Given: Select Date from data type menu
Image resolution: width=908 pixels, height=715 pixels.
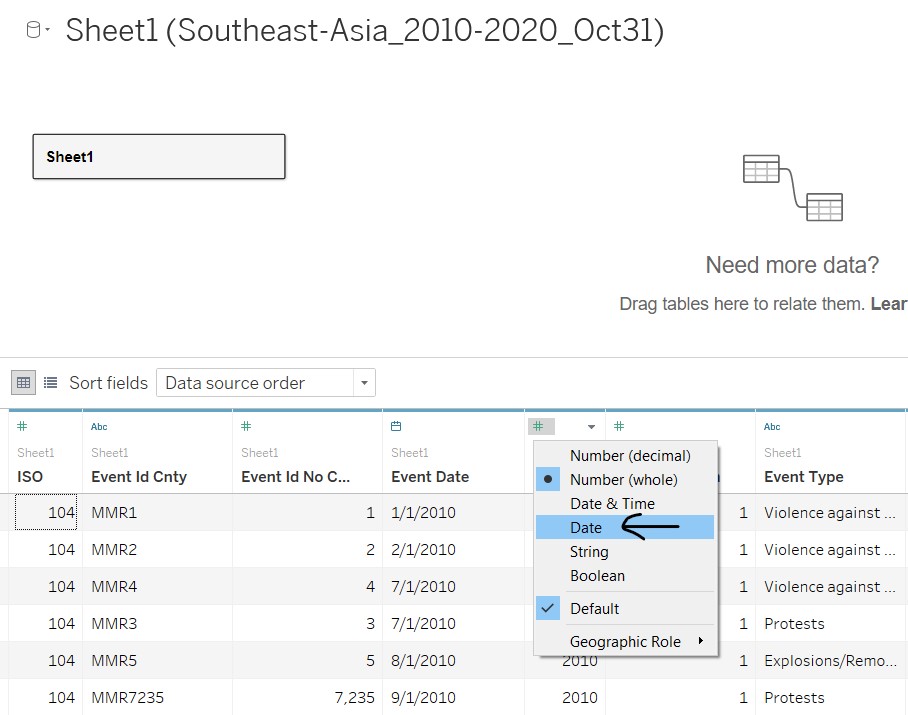Looking at the screenshot, I should click(586, 528).
